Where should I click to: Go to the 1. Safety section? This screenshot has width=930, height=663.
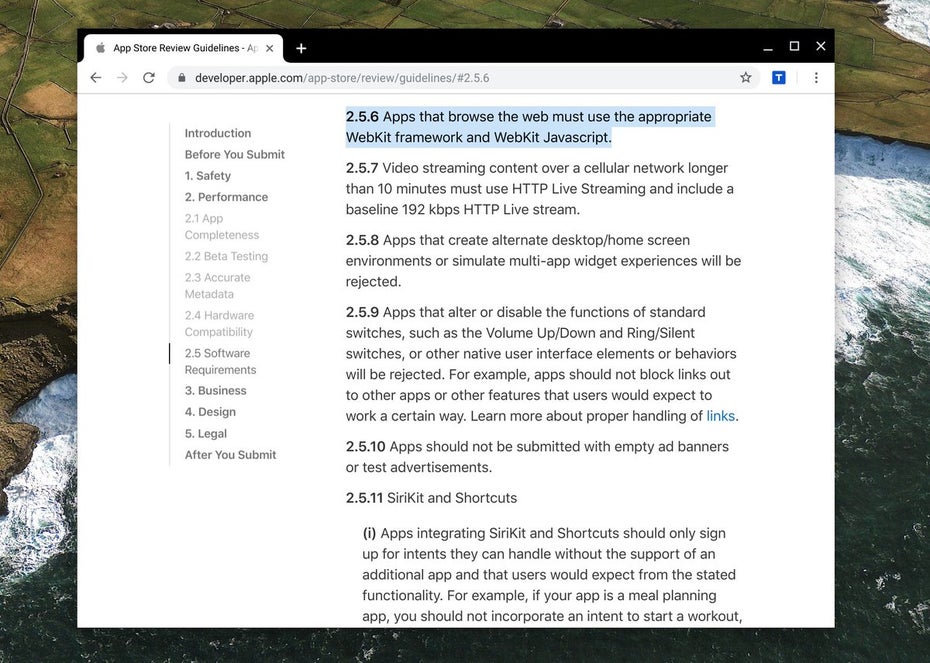click(208, 176)
